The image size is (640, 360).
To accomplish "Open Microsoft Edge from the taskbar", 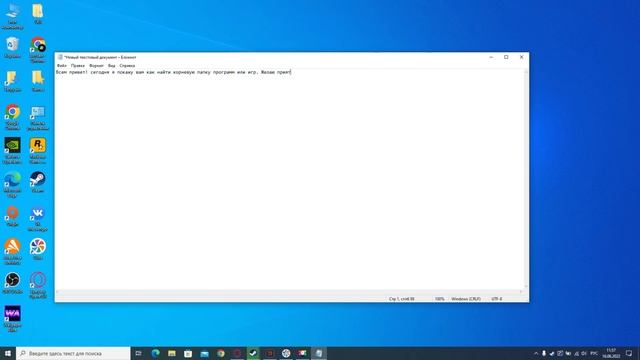I will 156,353.
